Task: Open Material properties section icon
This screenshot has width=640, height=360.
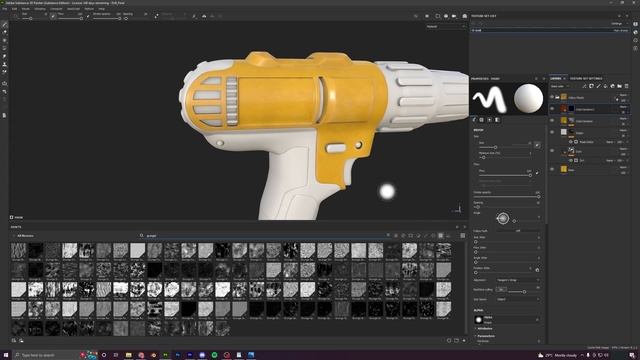Action: click(x=497, y=120)
